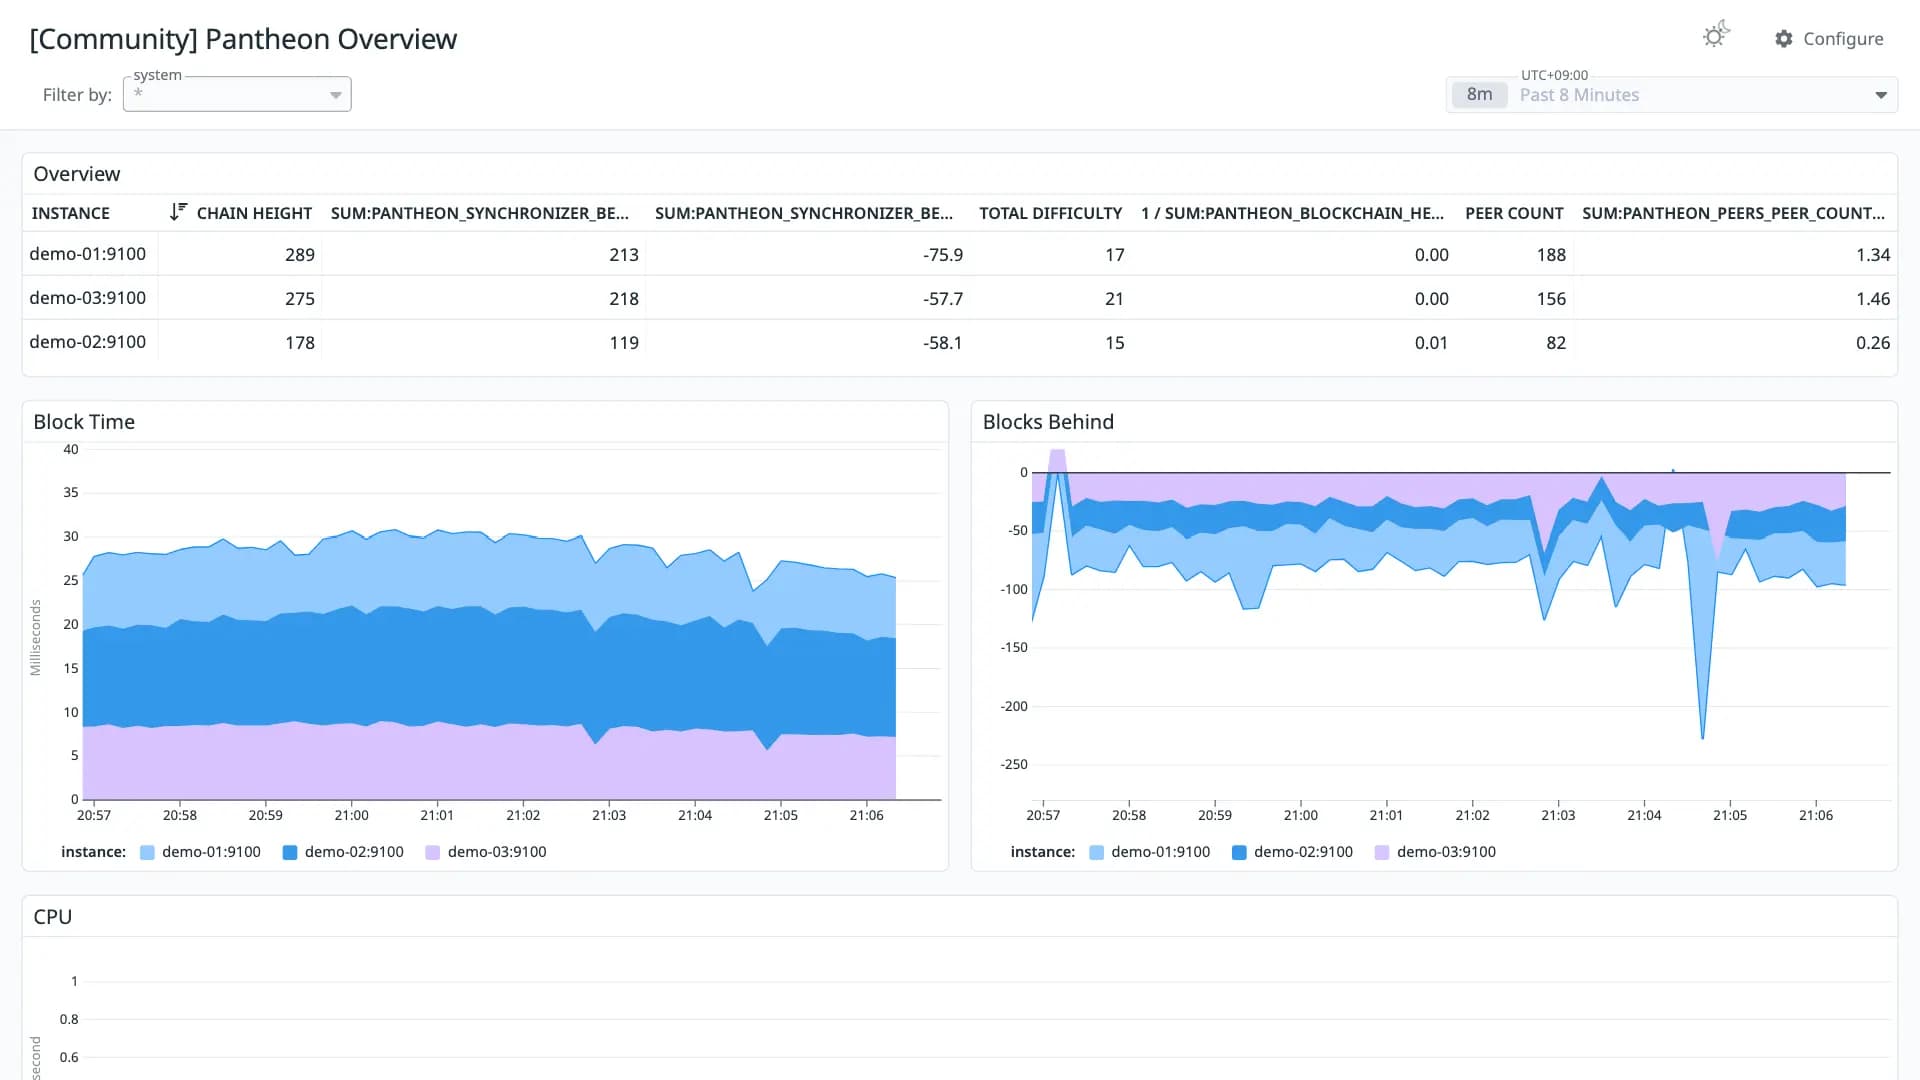Sort by PEER COUNT column header
The height and width of the screenshot is (1080, 1920).
(x=1514, y=213)
